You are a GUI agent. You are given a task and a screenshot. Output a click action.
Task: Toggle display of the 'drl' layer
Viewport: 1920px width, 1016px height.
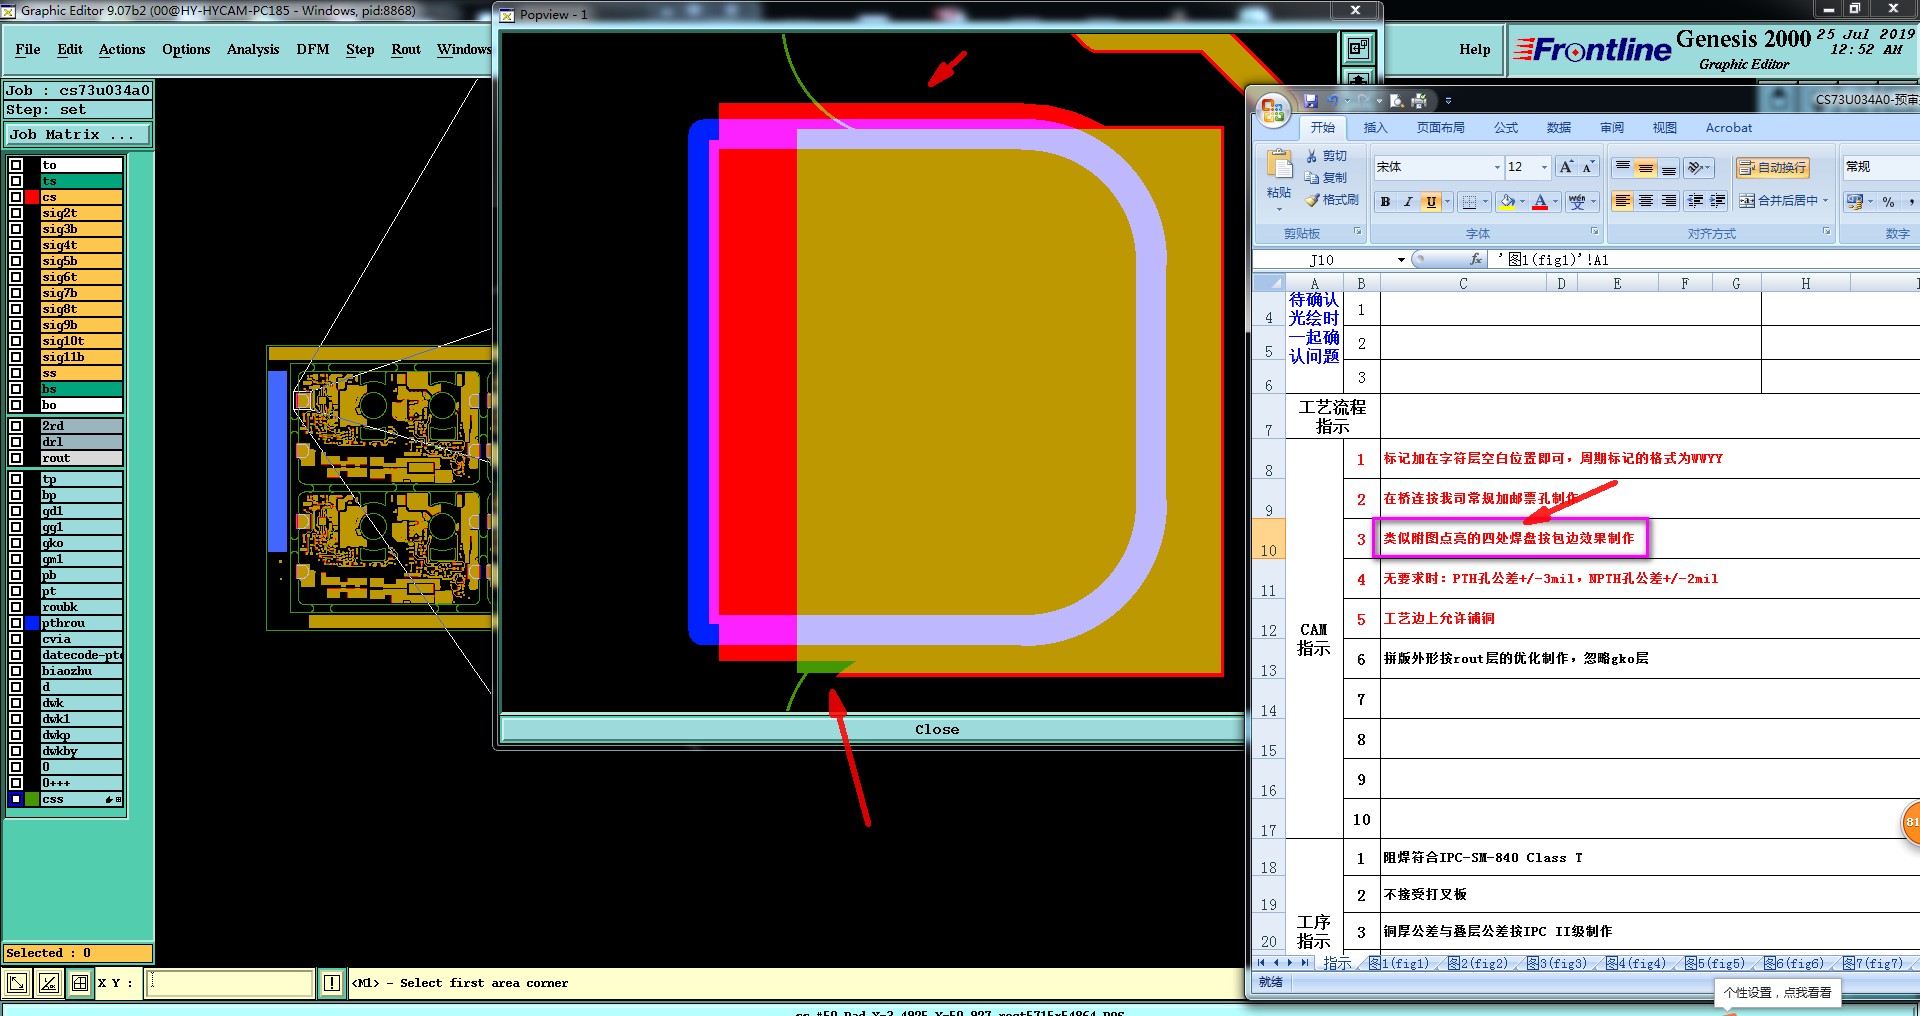coord(16,442)
